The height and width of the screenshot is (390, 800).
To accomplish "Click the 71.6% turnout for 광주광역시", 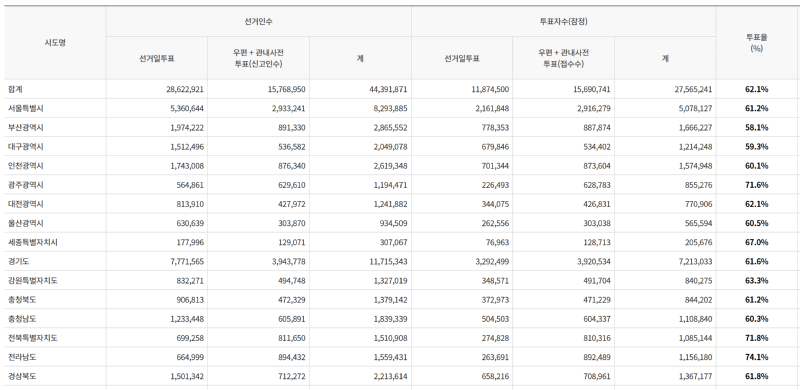I will click(x=757, y=185).
